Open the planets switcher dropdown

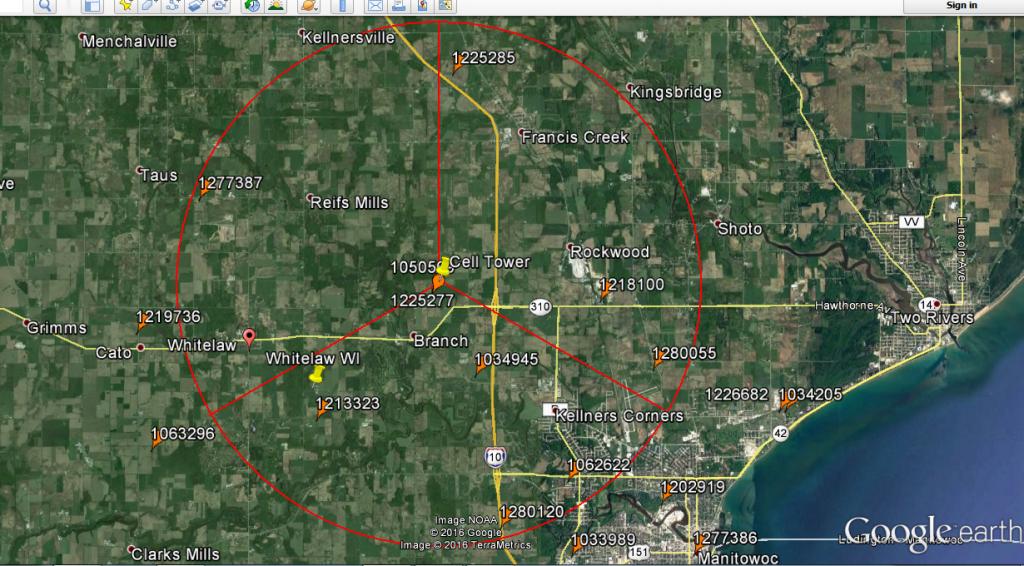coord(308,5)
